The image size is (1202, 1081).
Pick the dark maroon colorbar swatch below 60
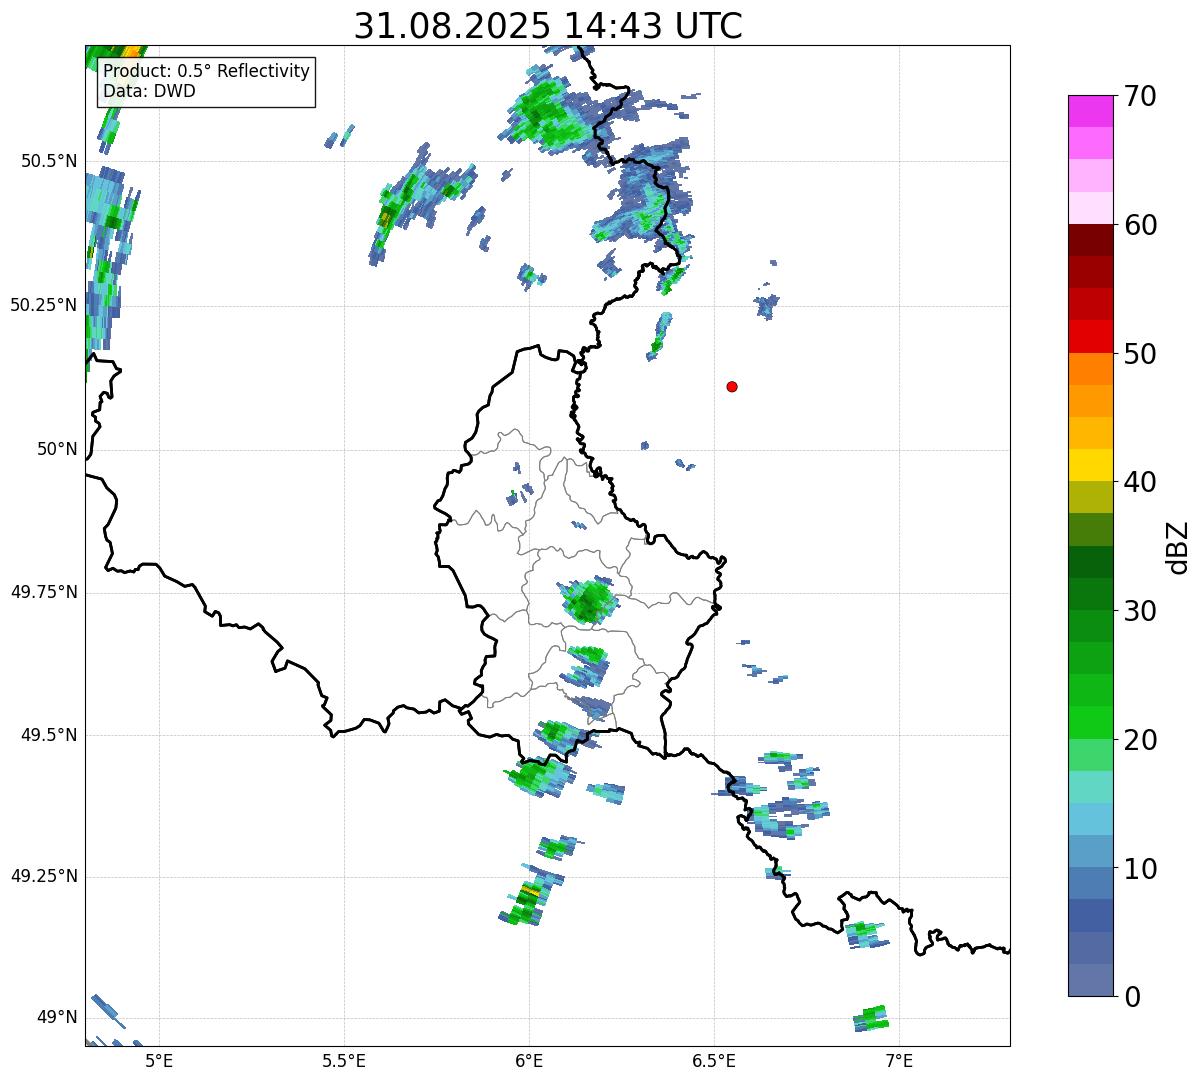[x=1090, y=241]
